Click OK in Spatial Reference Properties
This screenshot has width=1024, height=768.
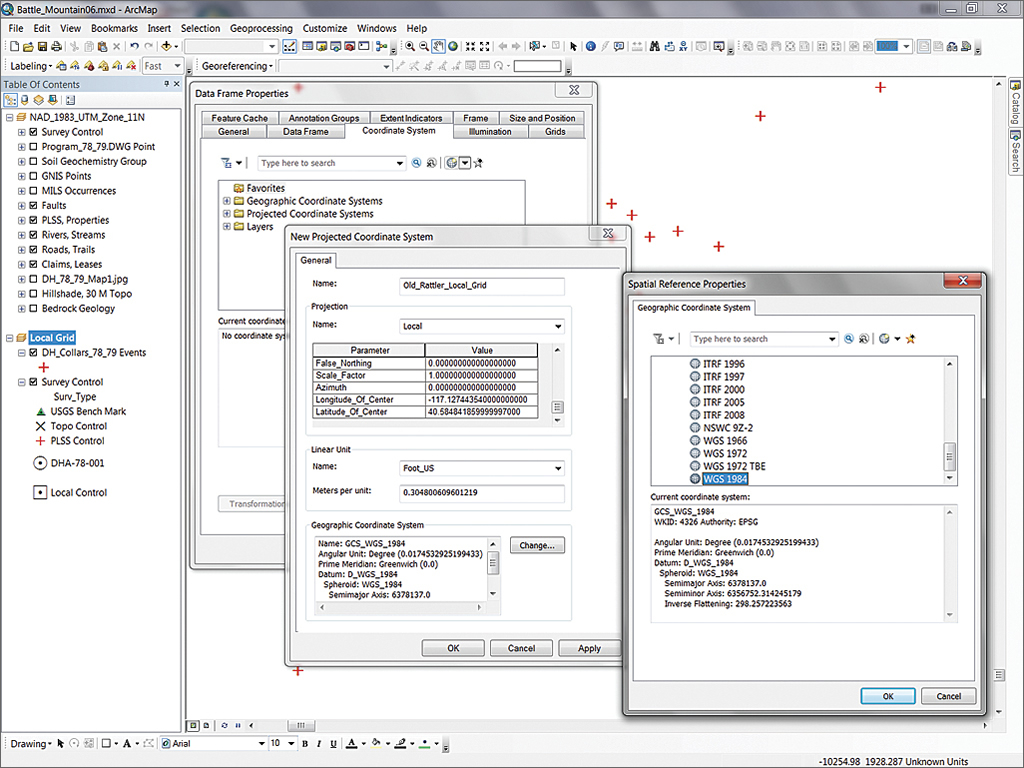coord(887,696)
